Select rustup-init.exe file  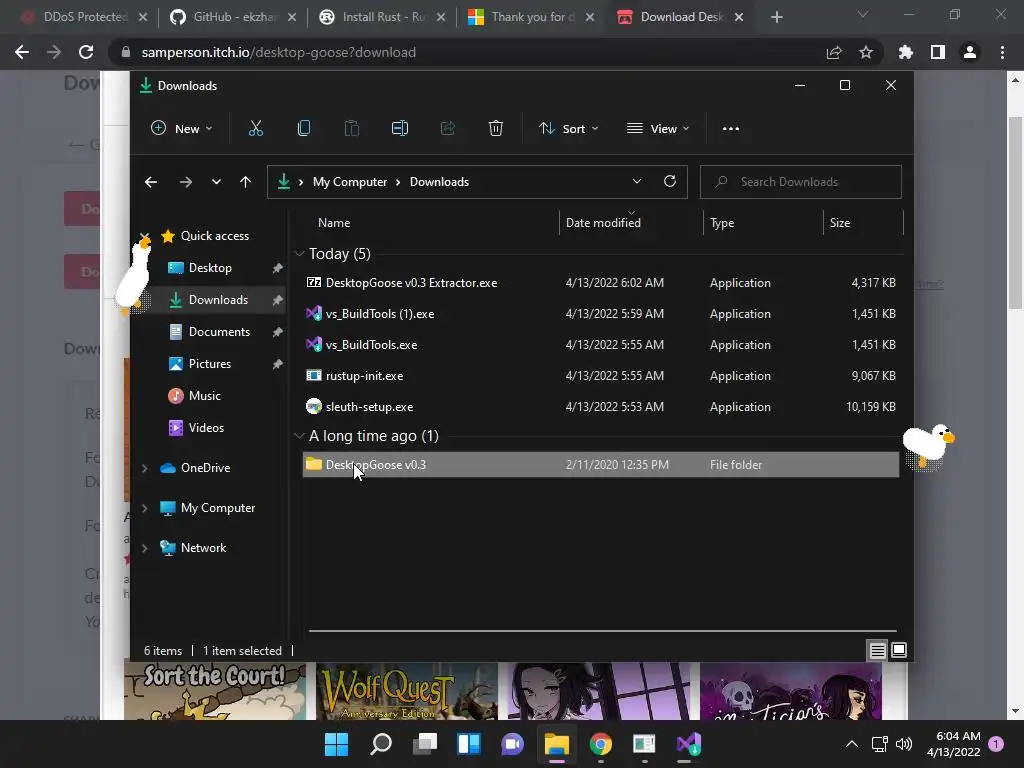[601, 376]
